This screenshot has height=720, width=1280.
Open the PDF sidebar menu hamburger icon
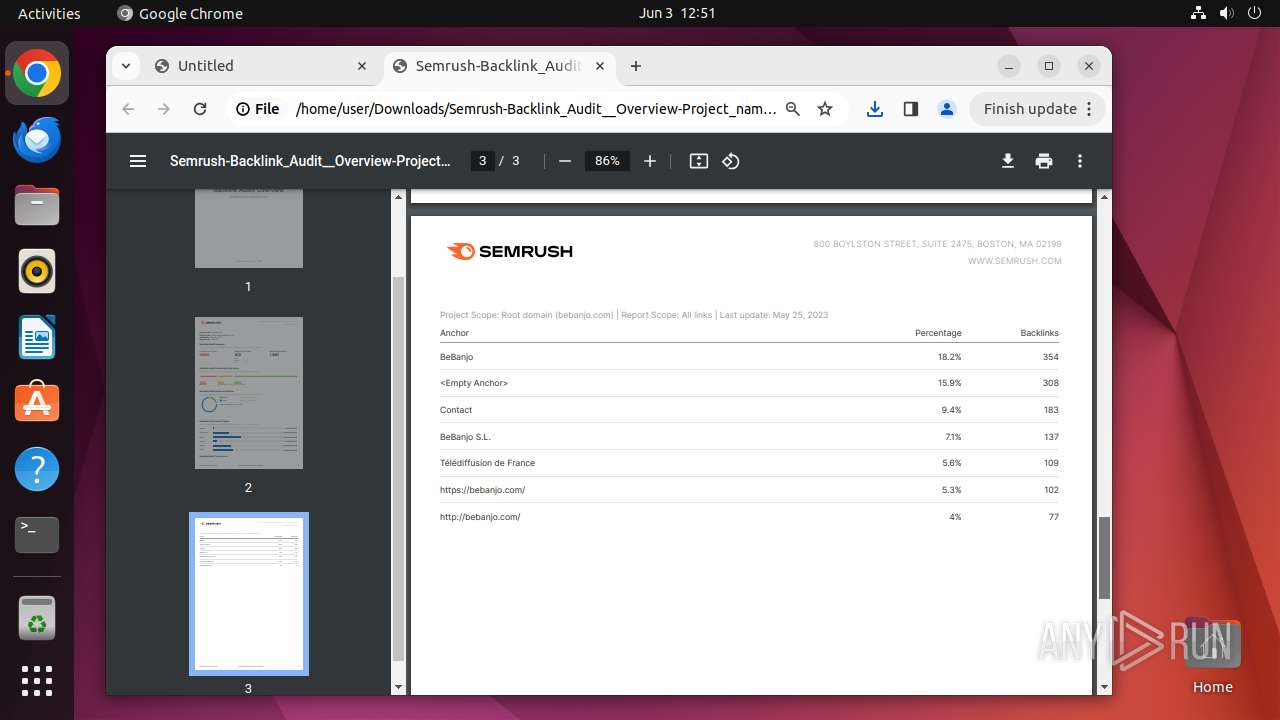click(x=138, y=161)
